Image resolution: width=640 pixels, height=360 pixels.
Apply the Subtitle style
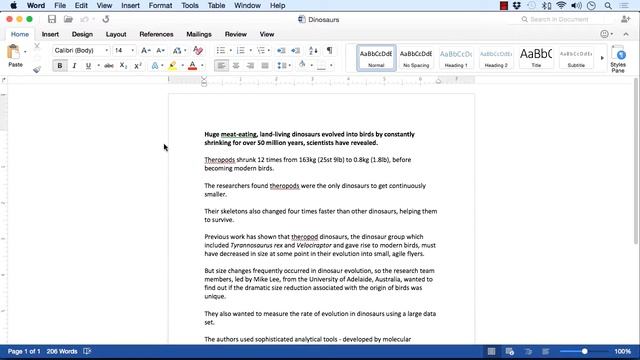576,58
